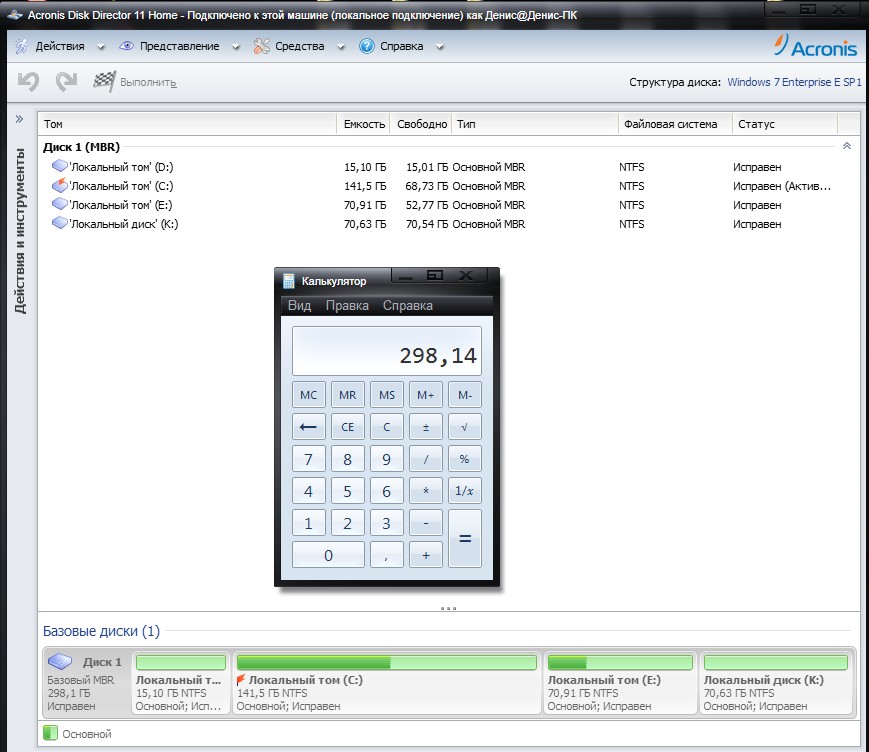
Task: Select the C: volume flagged disk icon
Action: [59, 185]
